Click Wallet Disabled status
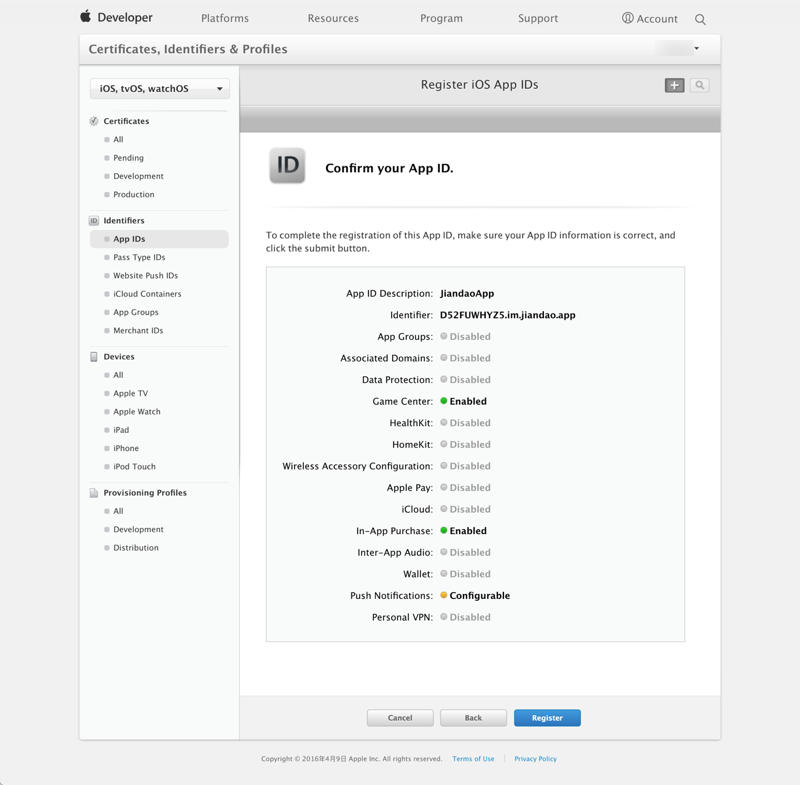Screen dimensions: 800x785 465,574
